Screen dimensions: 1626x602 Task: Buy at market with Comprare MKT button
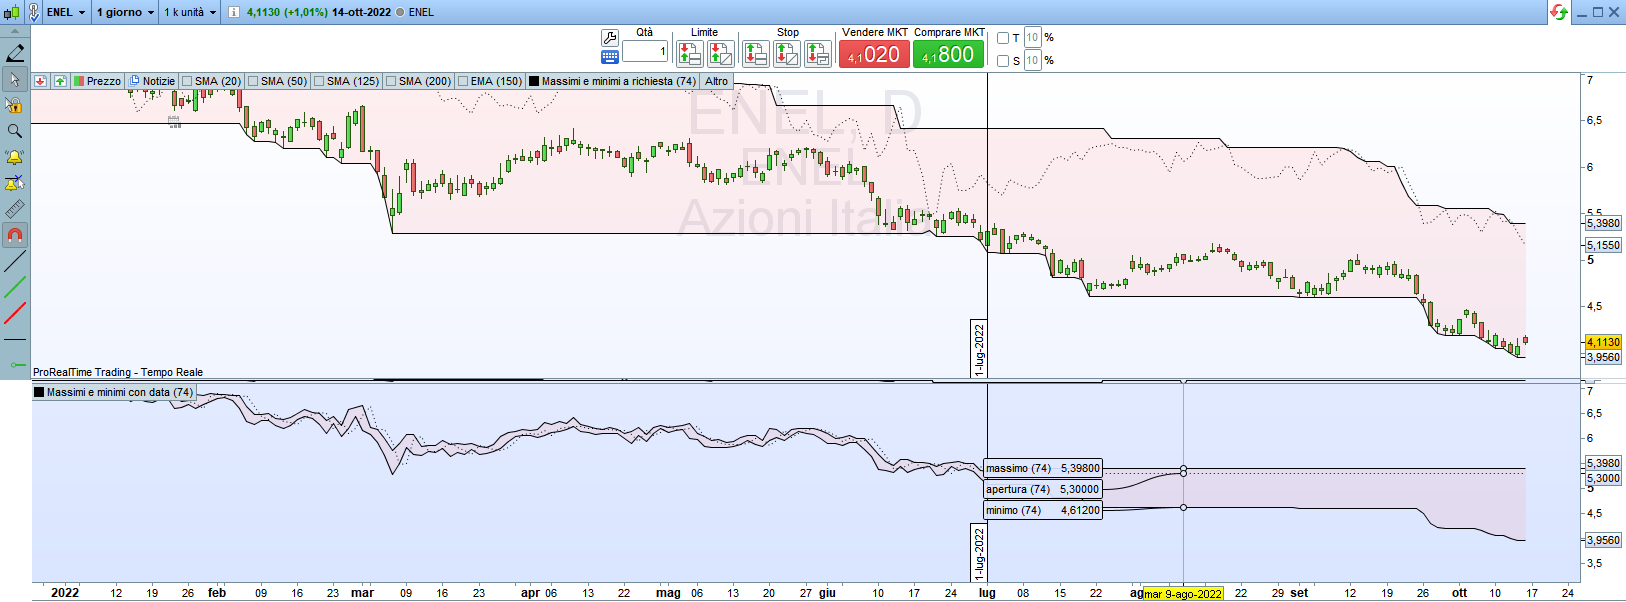point(949,54)
